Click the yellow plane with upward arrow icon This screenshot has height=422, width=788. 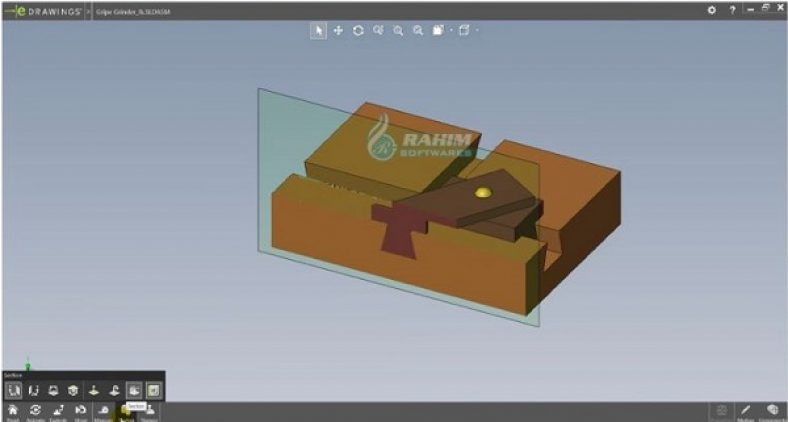click(x=94, y=390)
